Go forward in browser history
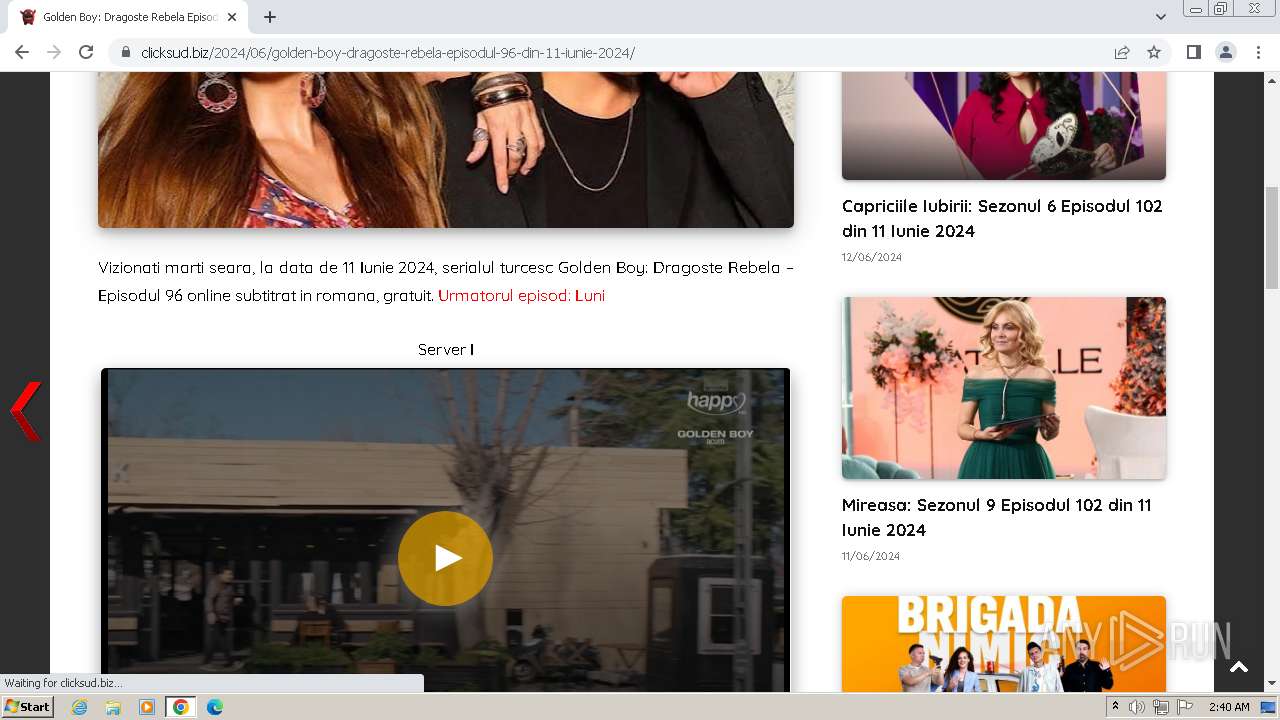The image size is (1280, 720). pos(54,52)
